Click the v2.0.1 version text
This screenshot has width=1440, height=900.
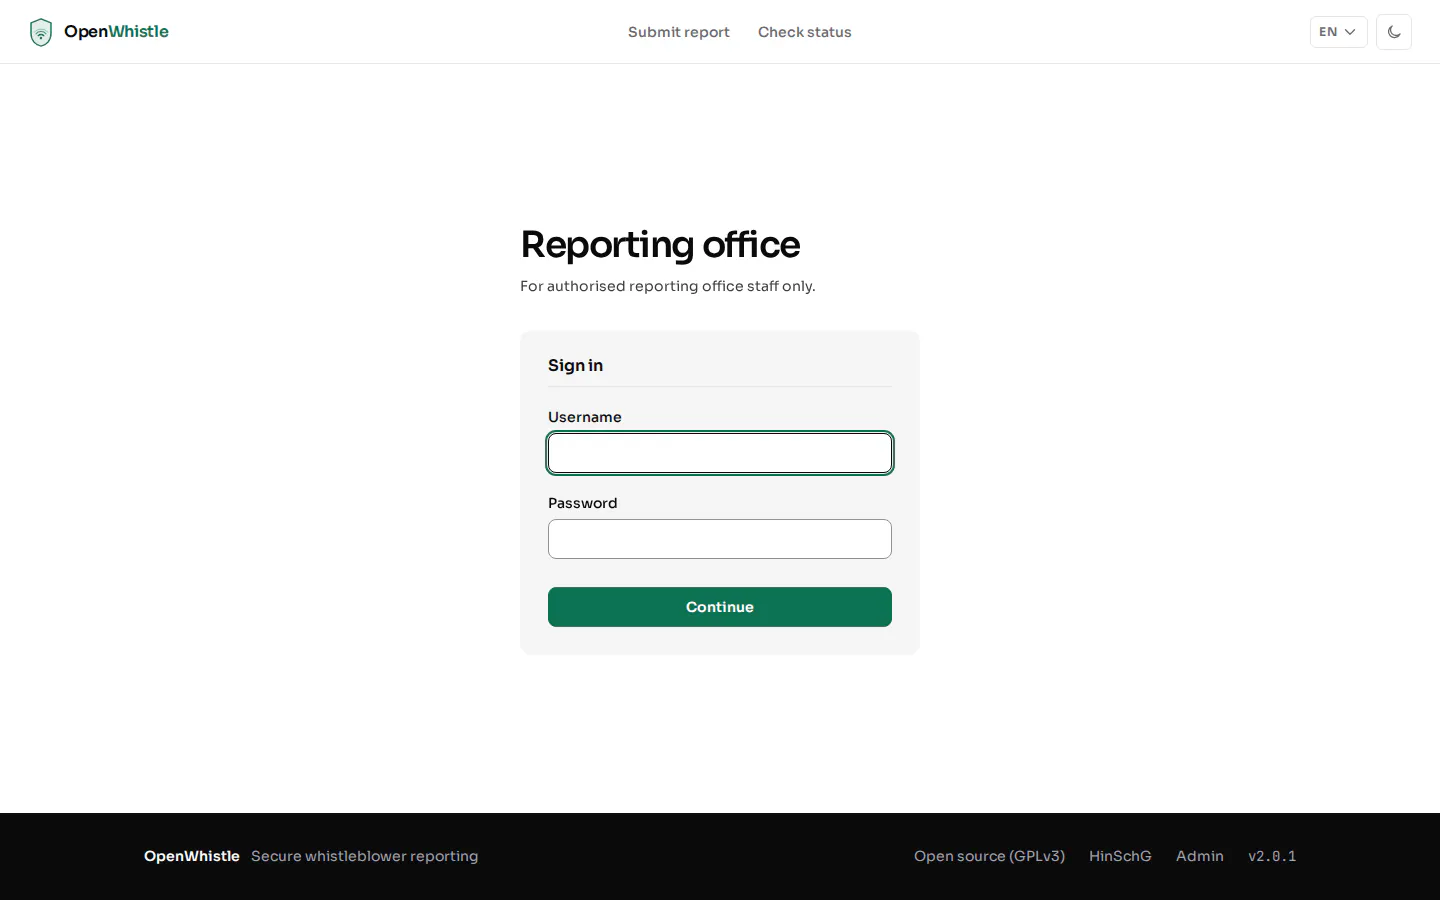1272,856
